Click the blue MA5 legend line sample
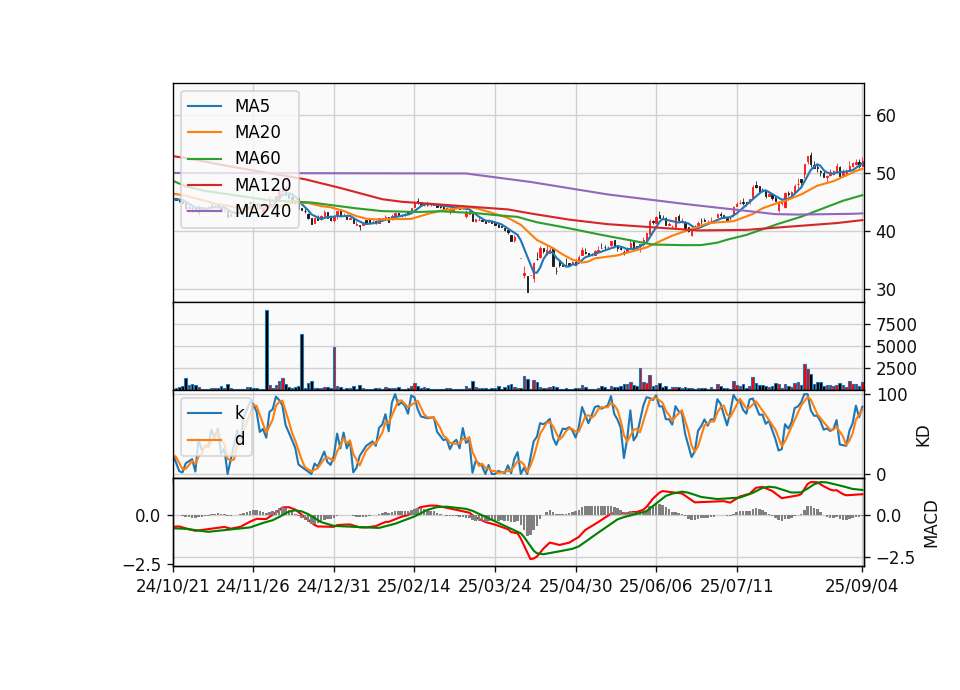960x690 pixels. (204, 107)
